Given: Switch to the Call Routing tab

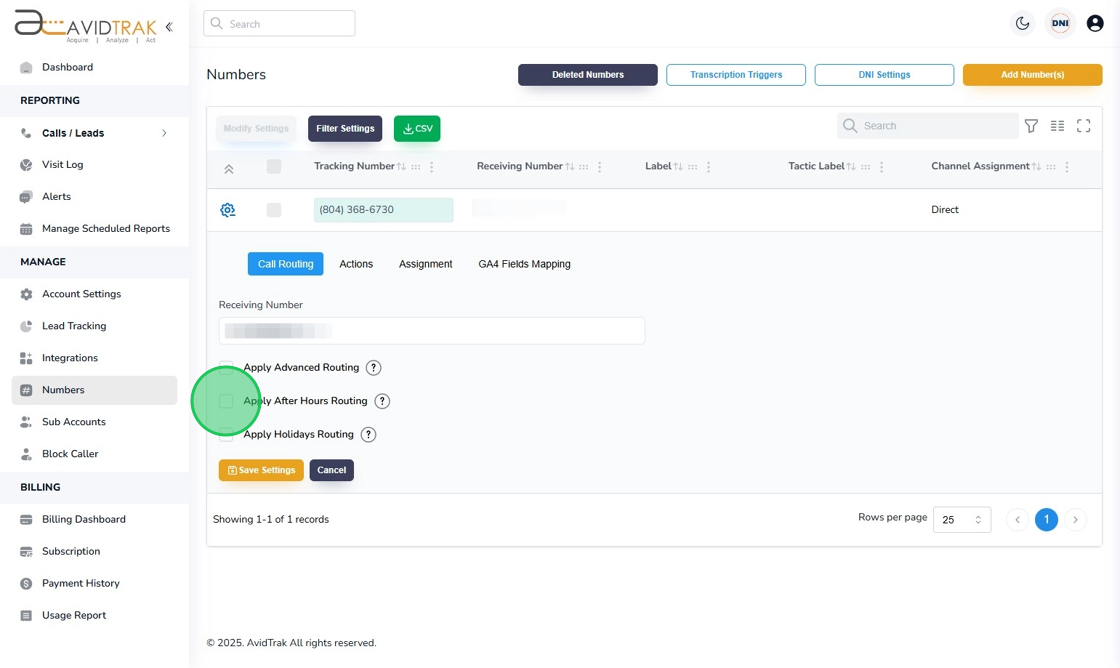Looking at the screenshot, I should tap(285, 264).
